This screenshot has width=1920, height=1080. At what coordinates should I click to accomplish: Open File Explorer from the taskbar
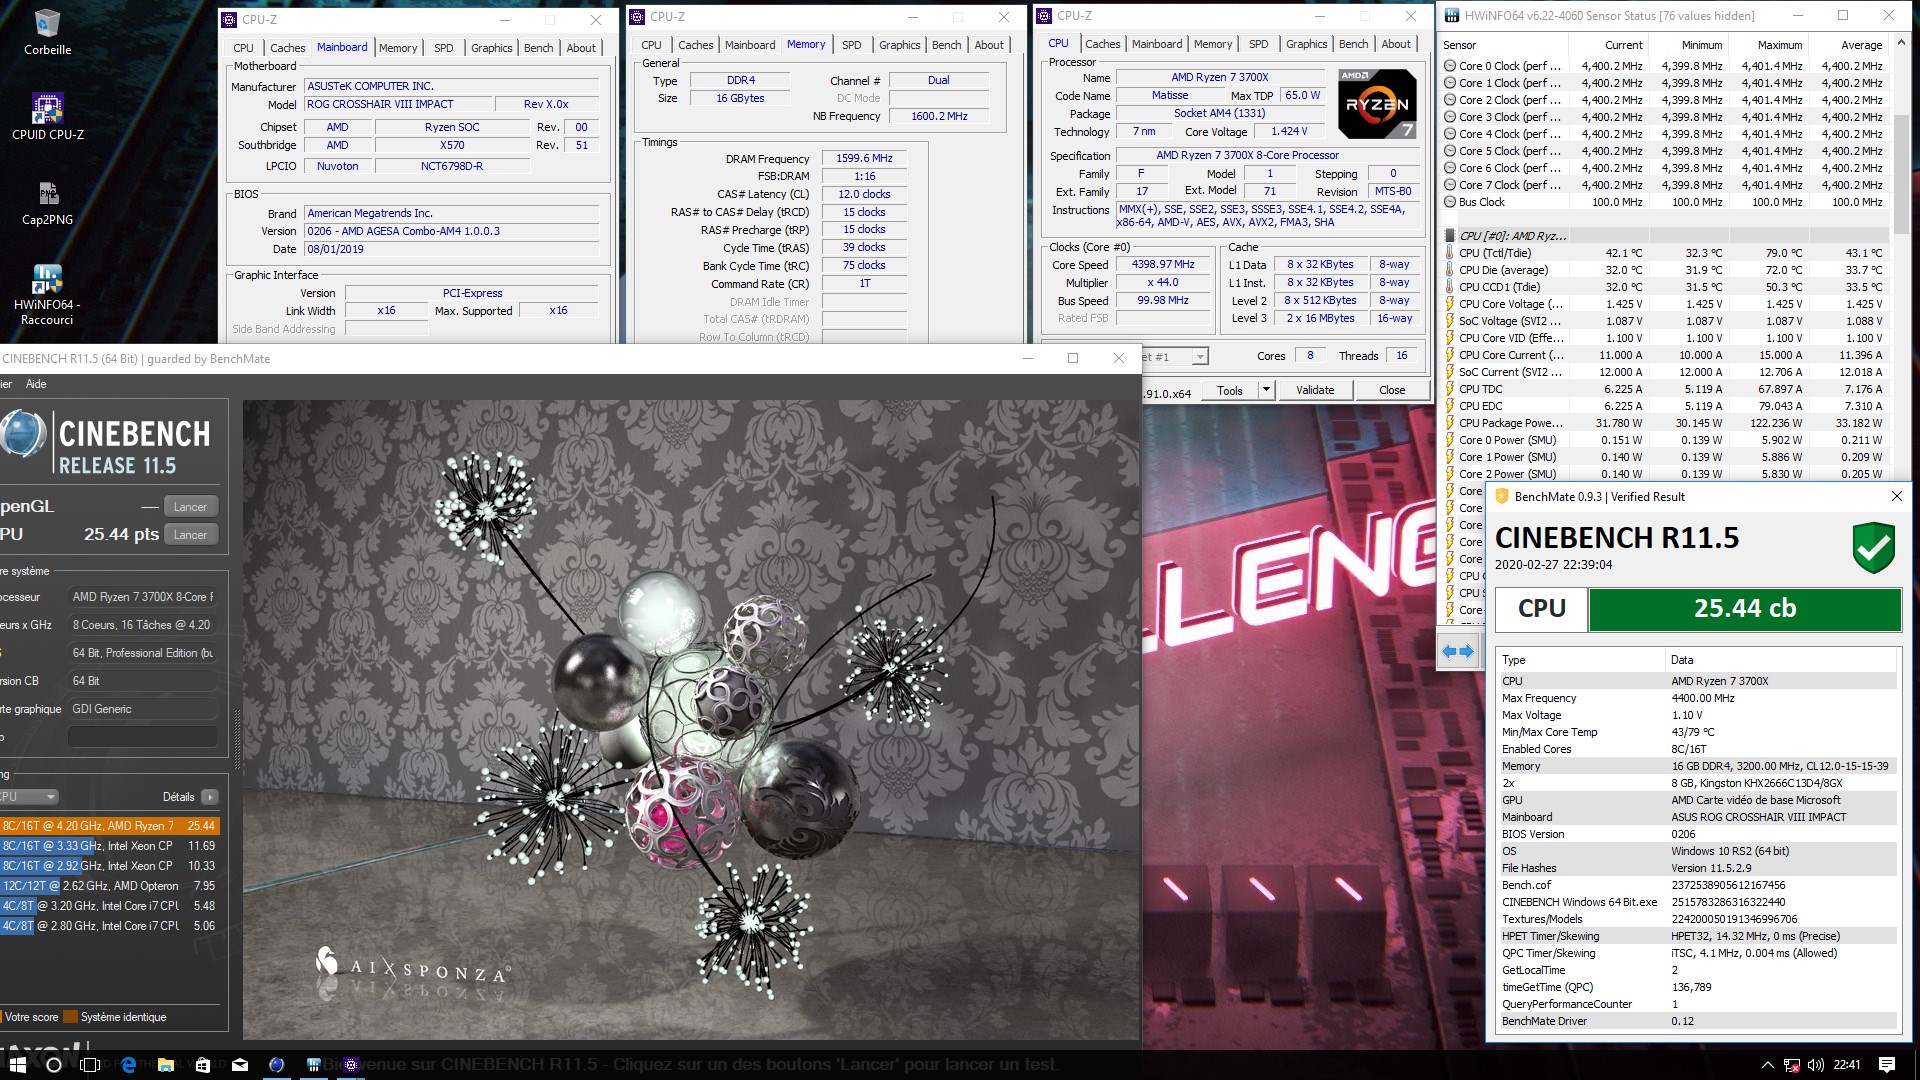point(166,1065)
